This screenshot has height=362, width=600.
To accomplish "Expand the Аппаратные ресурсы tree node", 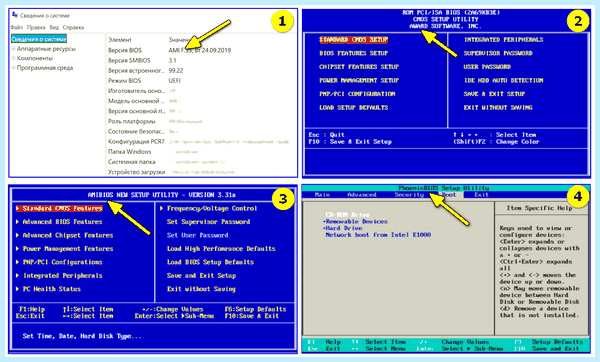I will pos(13,49).
